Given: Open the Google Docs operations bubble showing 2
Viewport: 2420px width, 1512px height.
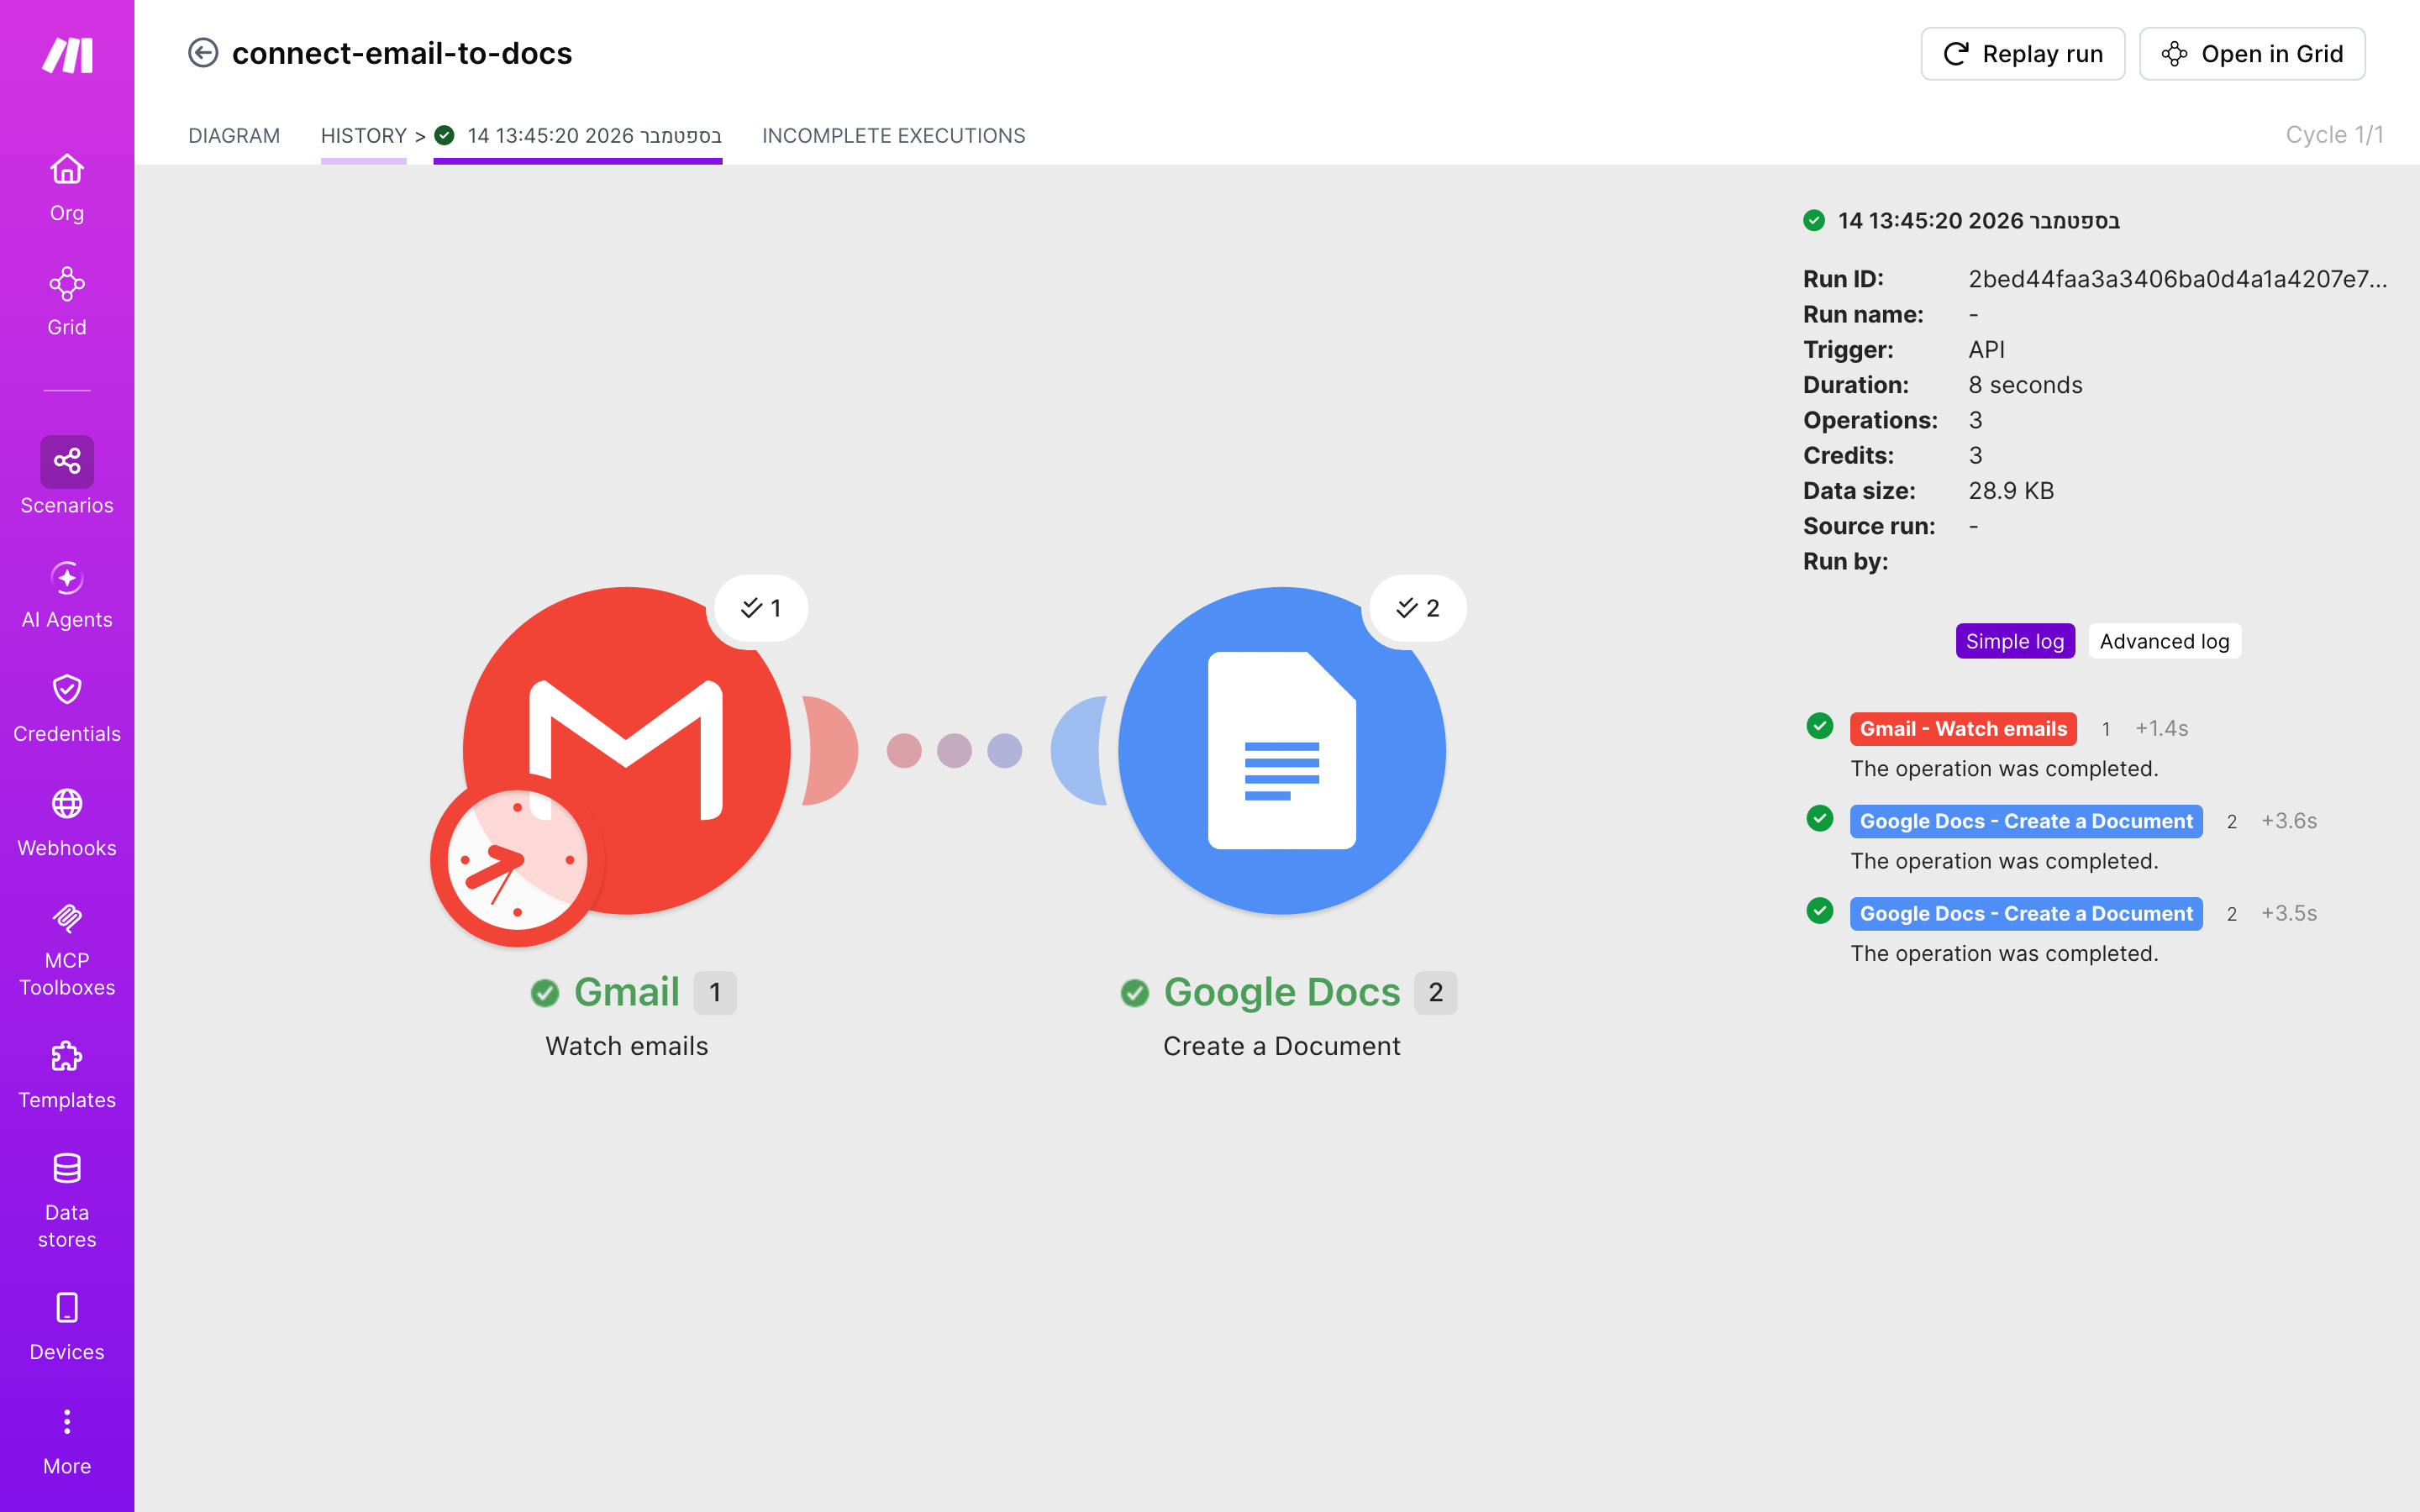Looking at the screenshot, I should click(x=1418, y=608).
